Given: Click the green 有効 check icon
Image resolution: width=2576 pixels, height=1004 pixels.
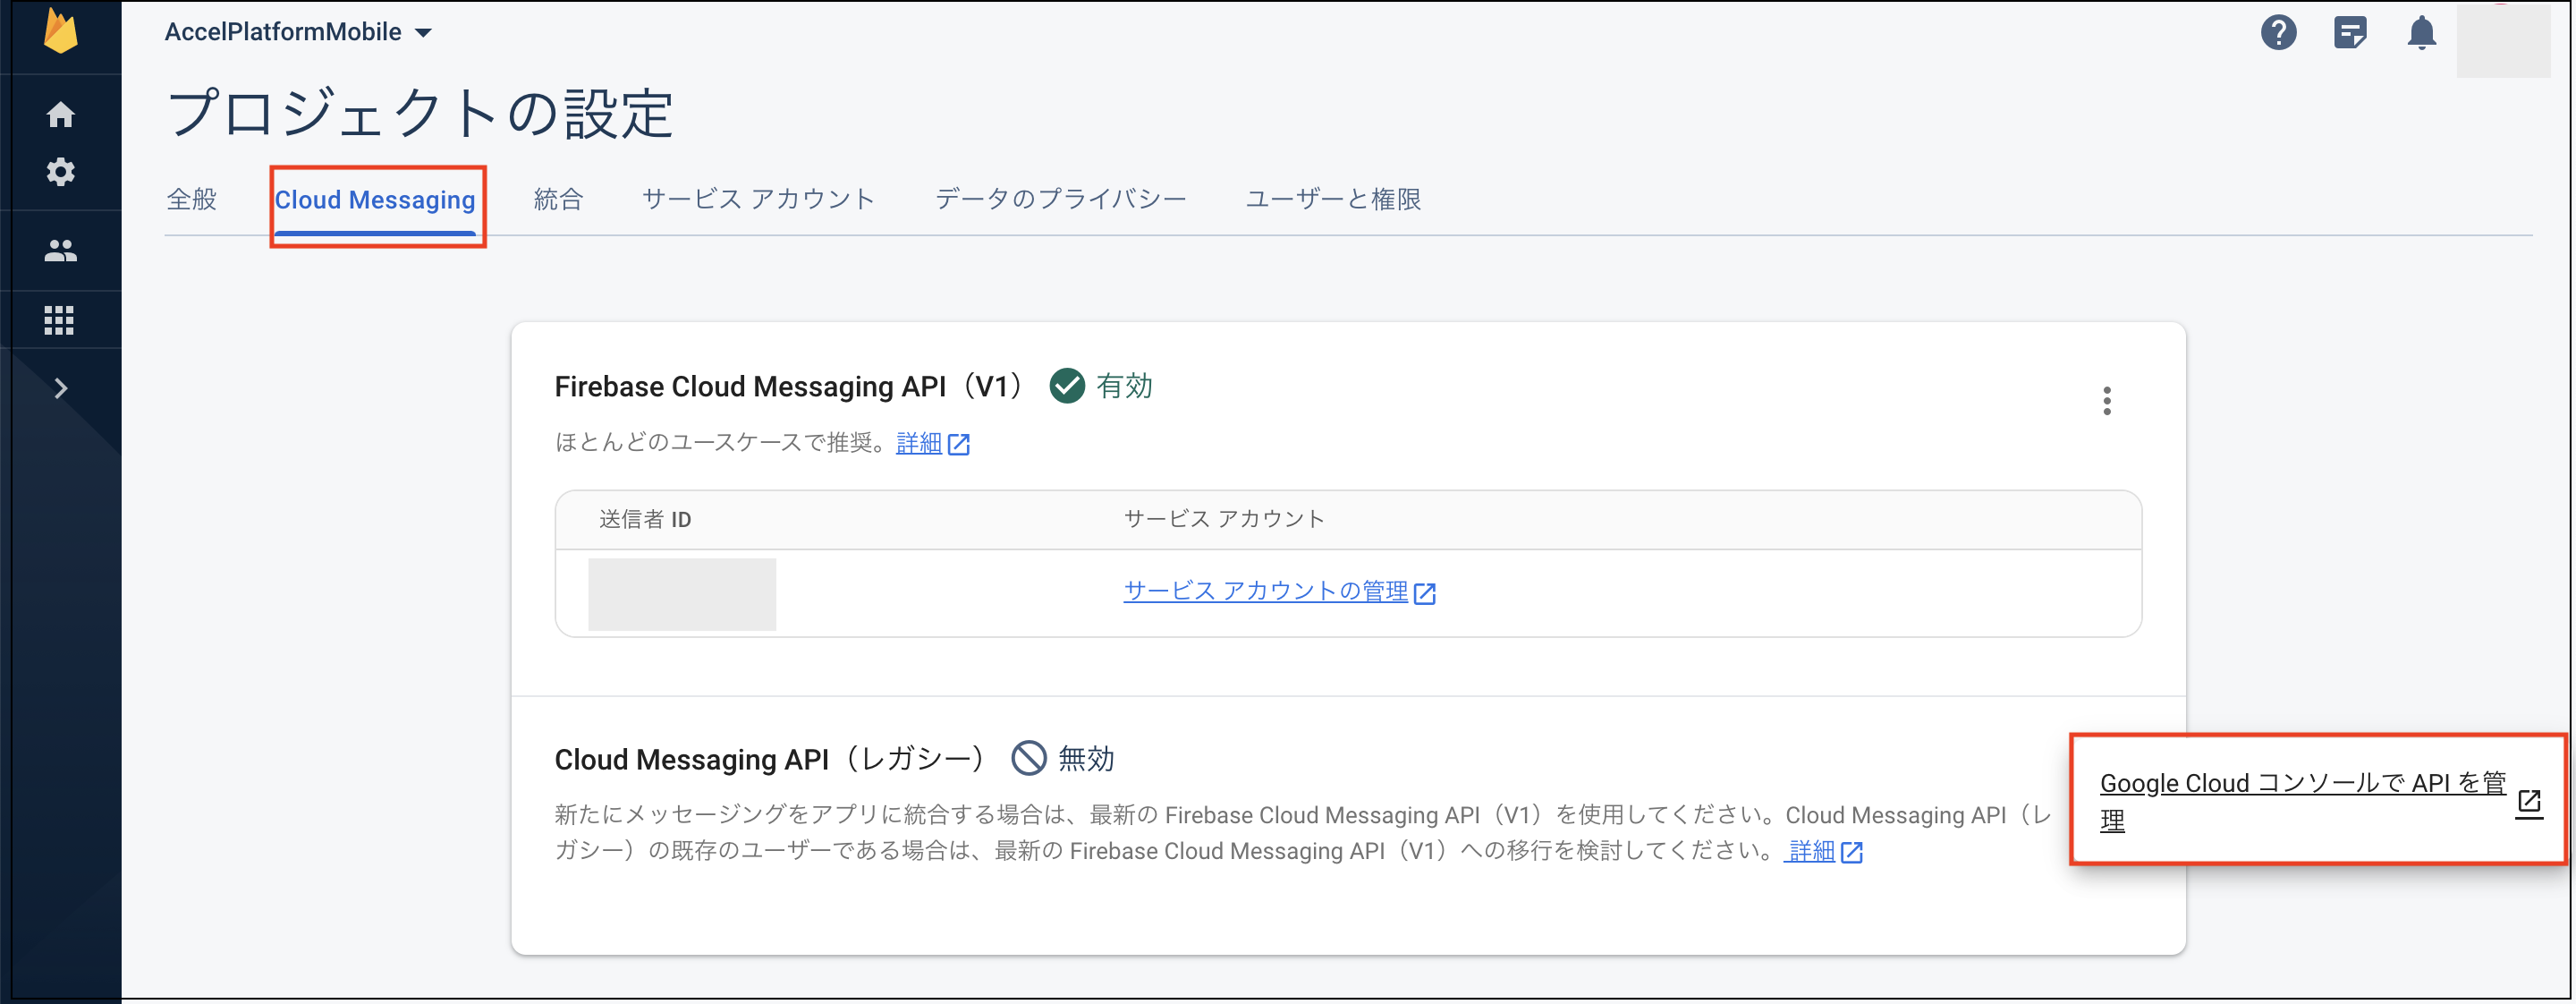Looking at the screenshot, I should [x=1067, y=385].
